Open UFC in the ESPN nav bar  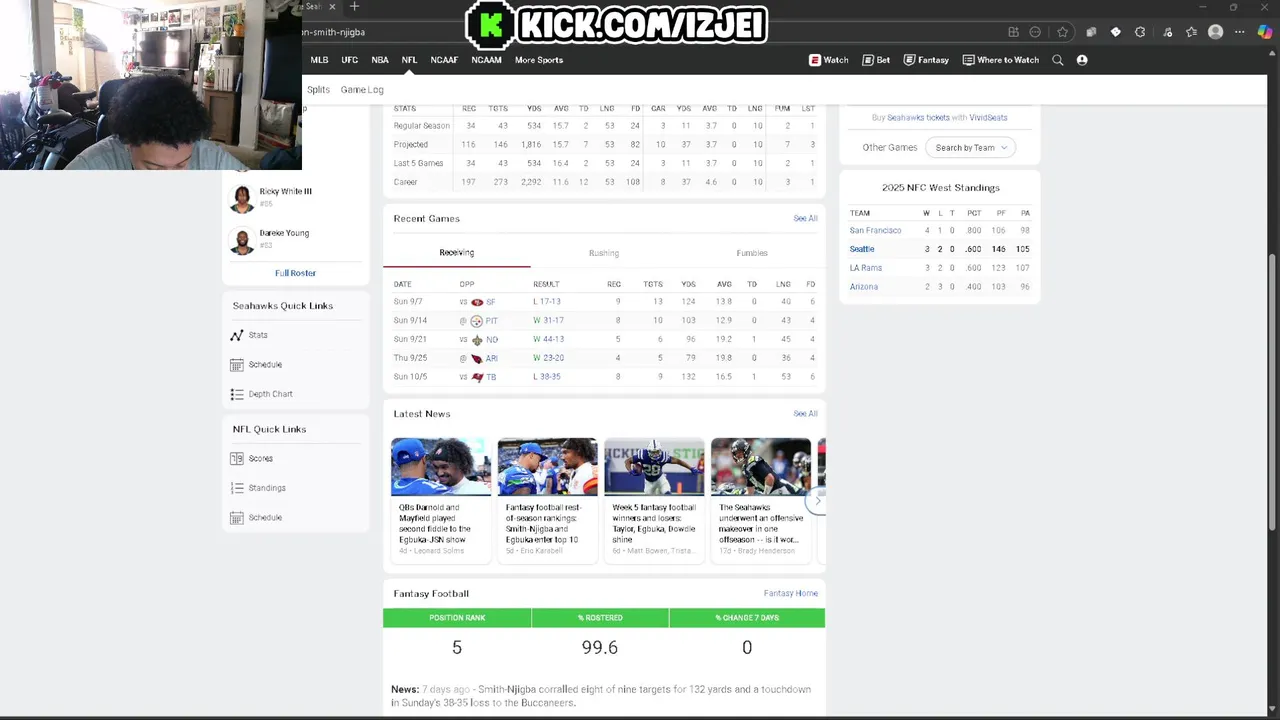pos(349,60)
